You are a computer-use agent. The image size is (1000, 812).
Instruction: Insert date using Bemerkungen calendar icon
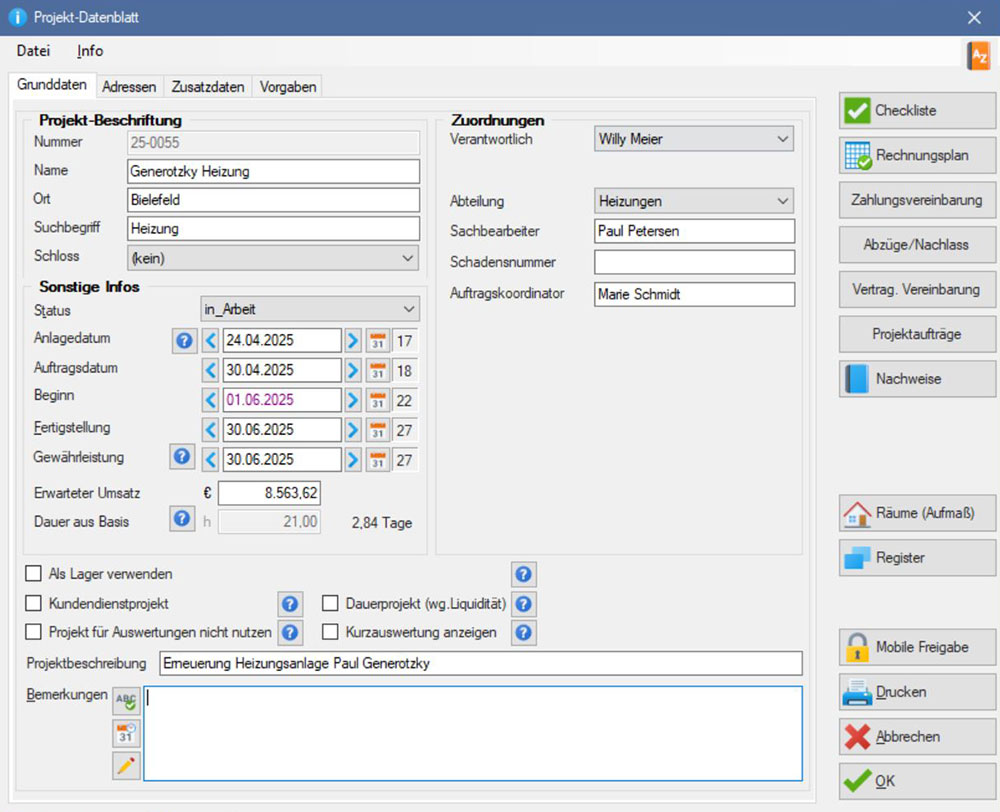(126, 734)
